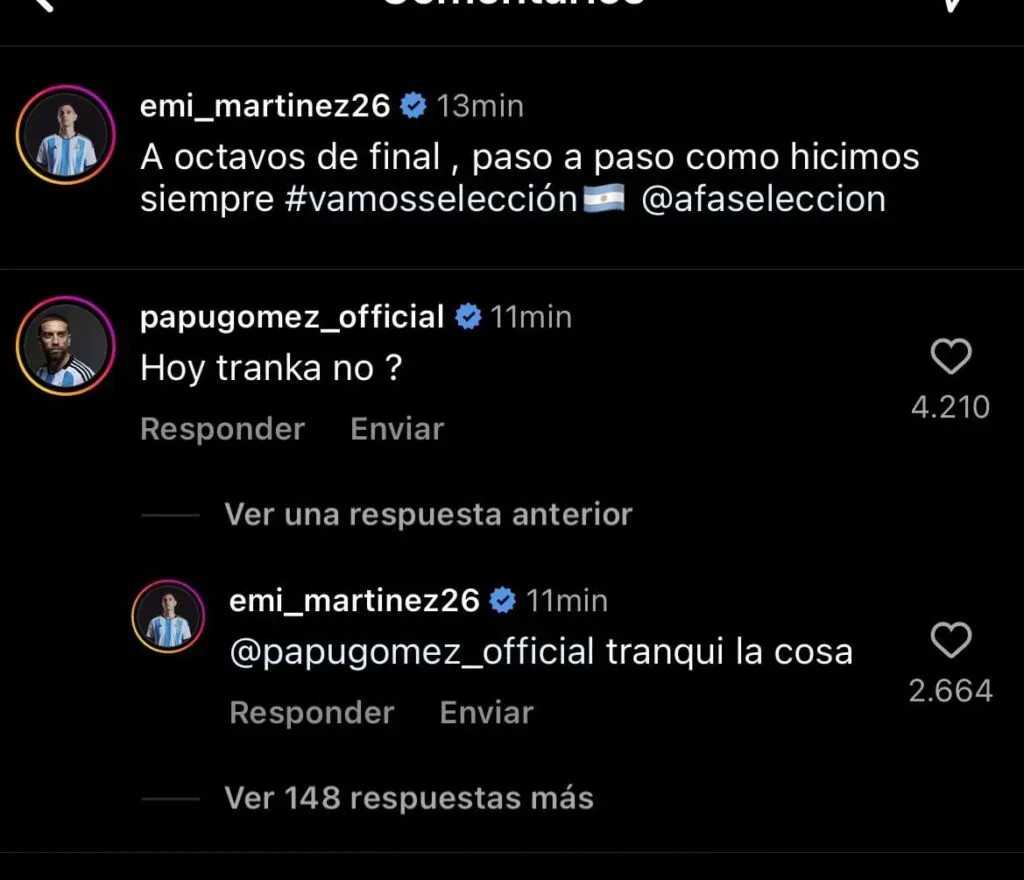1024x880 pixels.
Task: Tap the verified badge on emi_martinez26's reply
Action: coord(503,600)
